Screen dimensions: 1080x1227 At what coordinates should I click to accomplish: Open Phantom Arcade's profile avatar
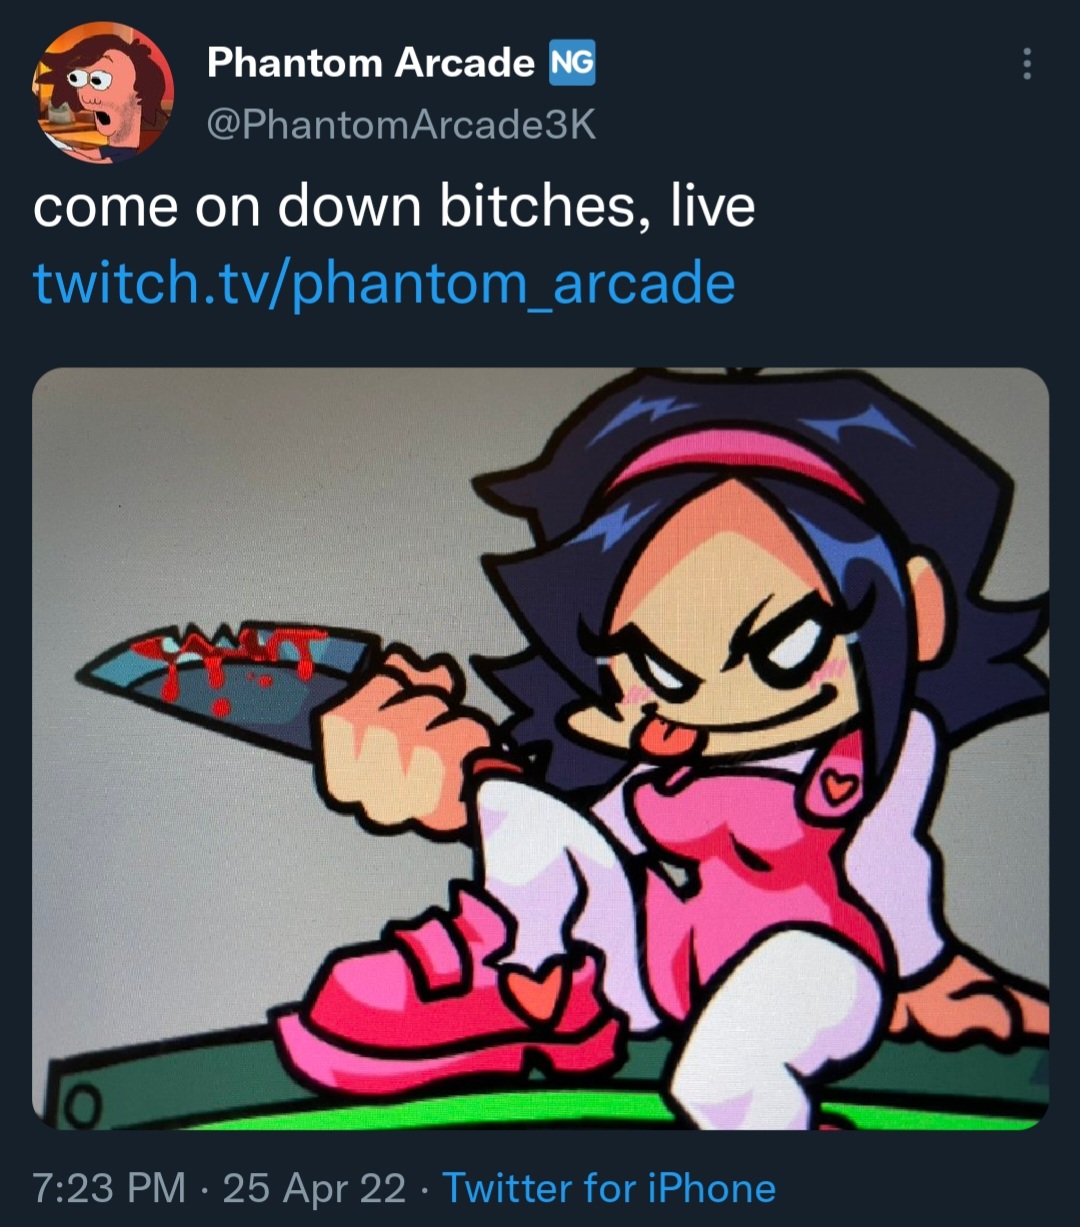coord(103,92)
